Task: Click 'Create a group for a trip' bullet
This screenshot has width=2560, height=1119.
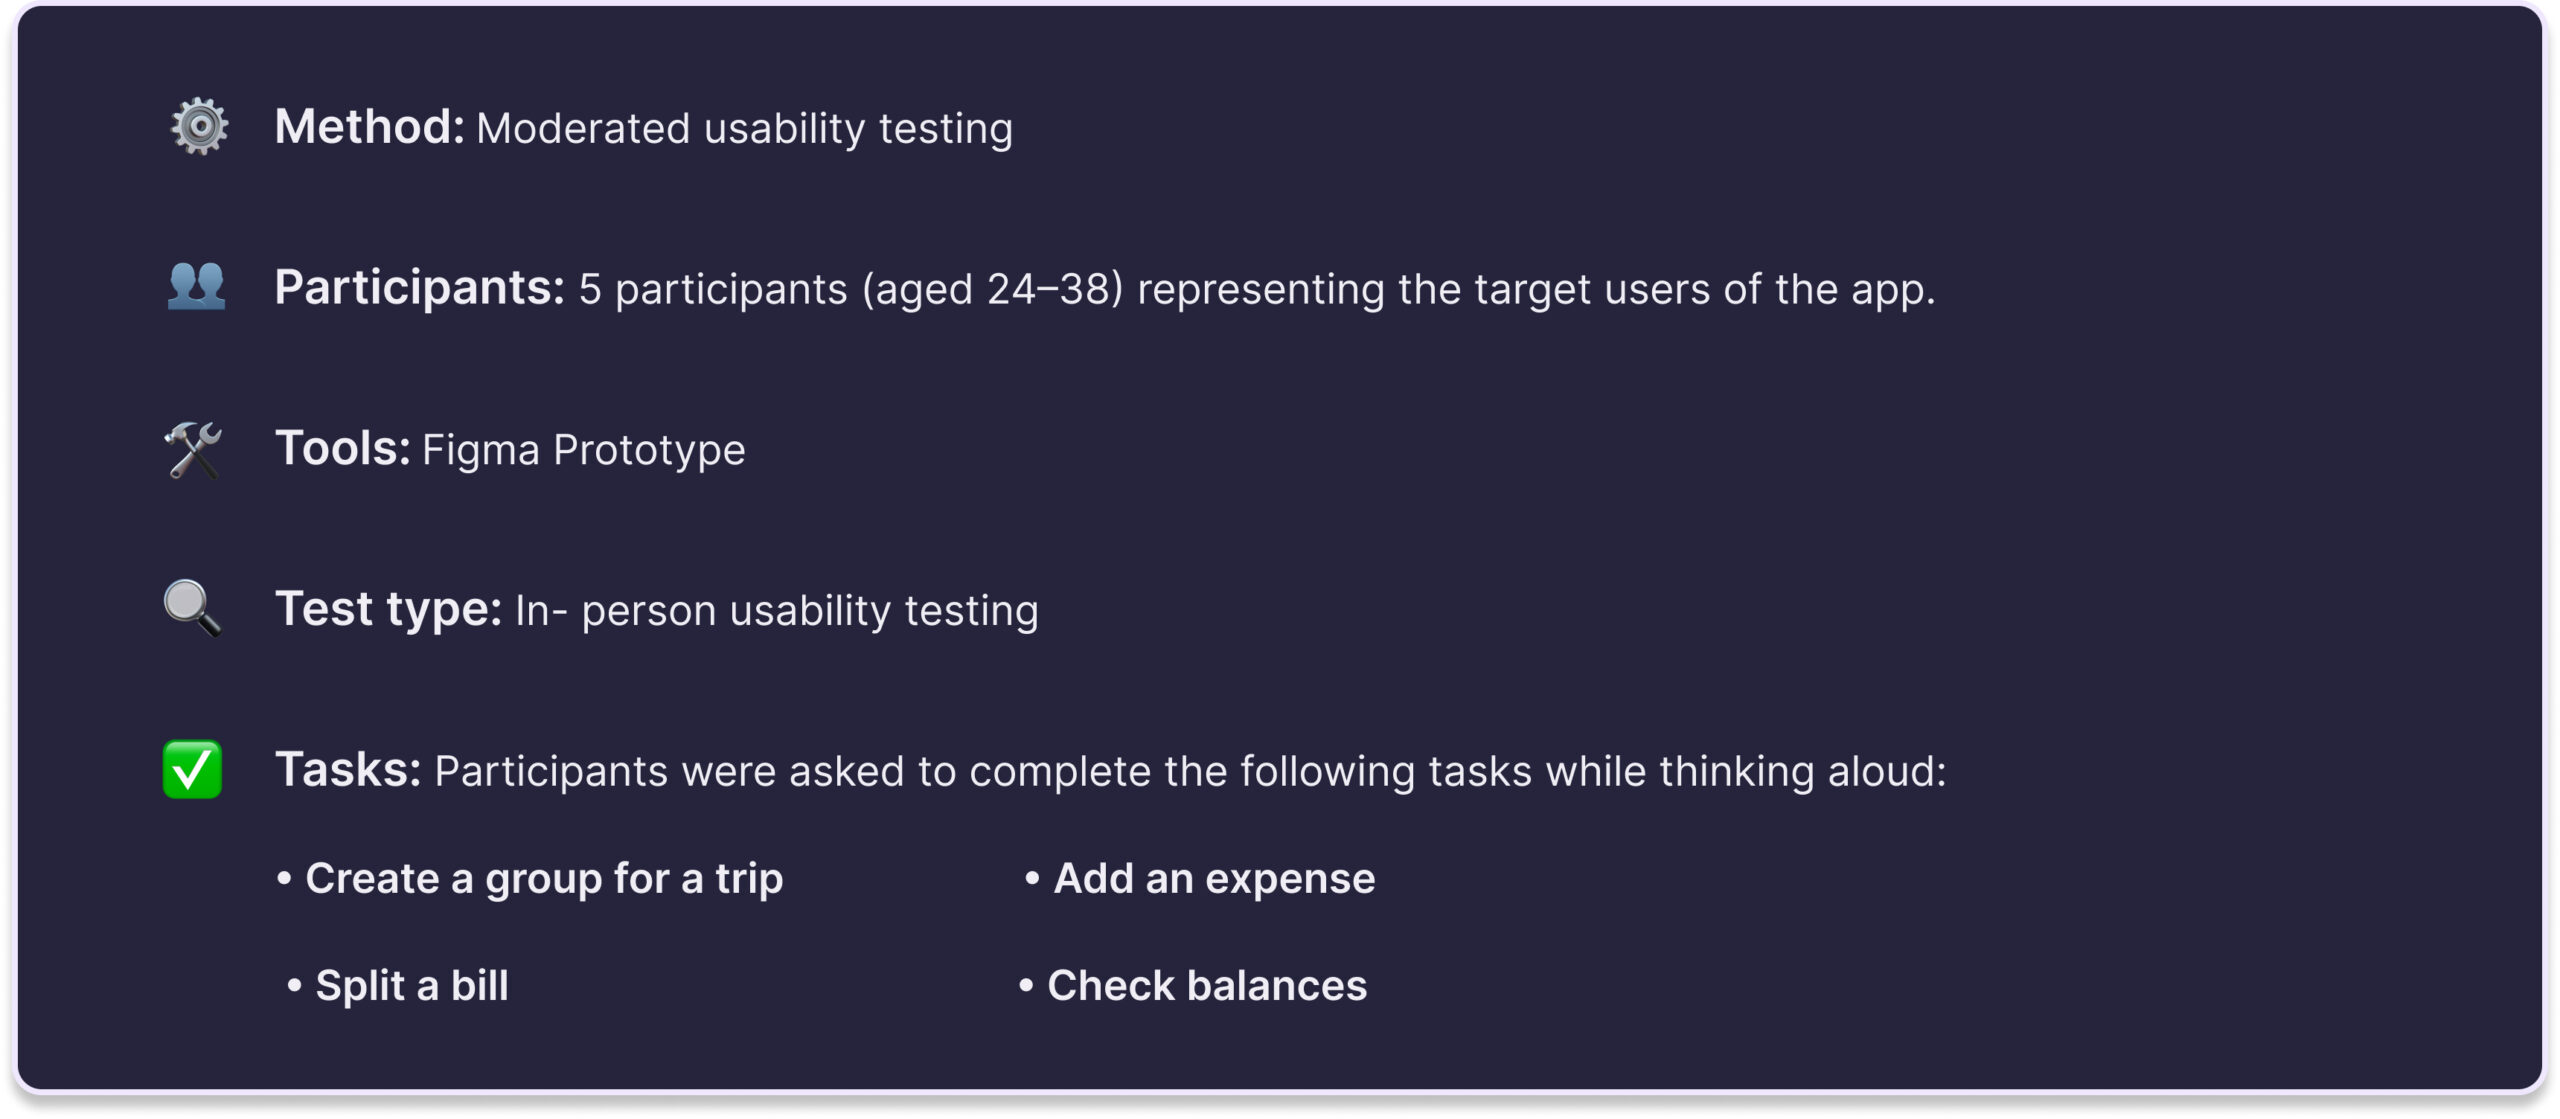Action: [530, 879]
